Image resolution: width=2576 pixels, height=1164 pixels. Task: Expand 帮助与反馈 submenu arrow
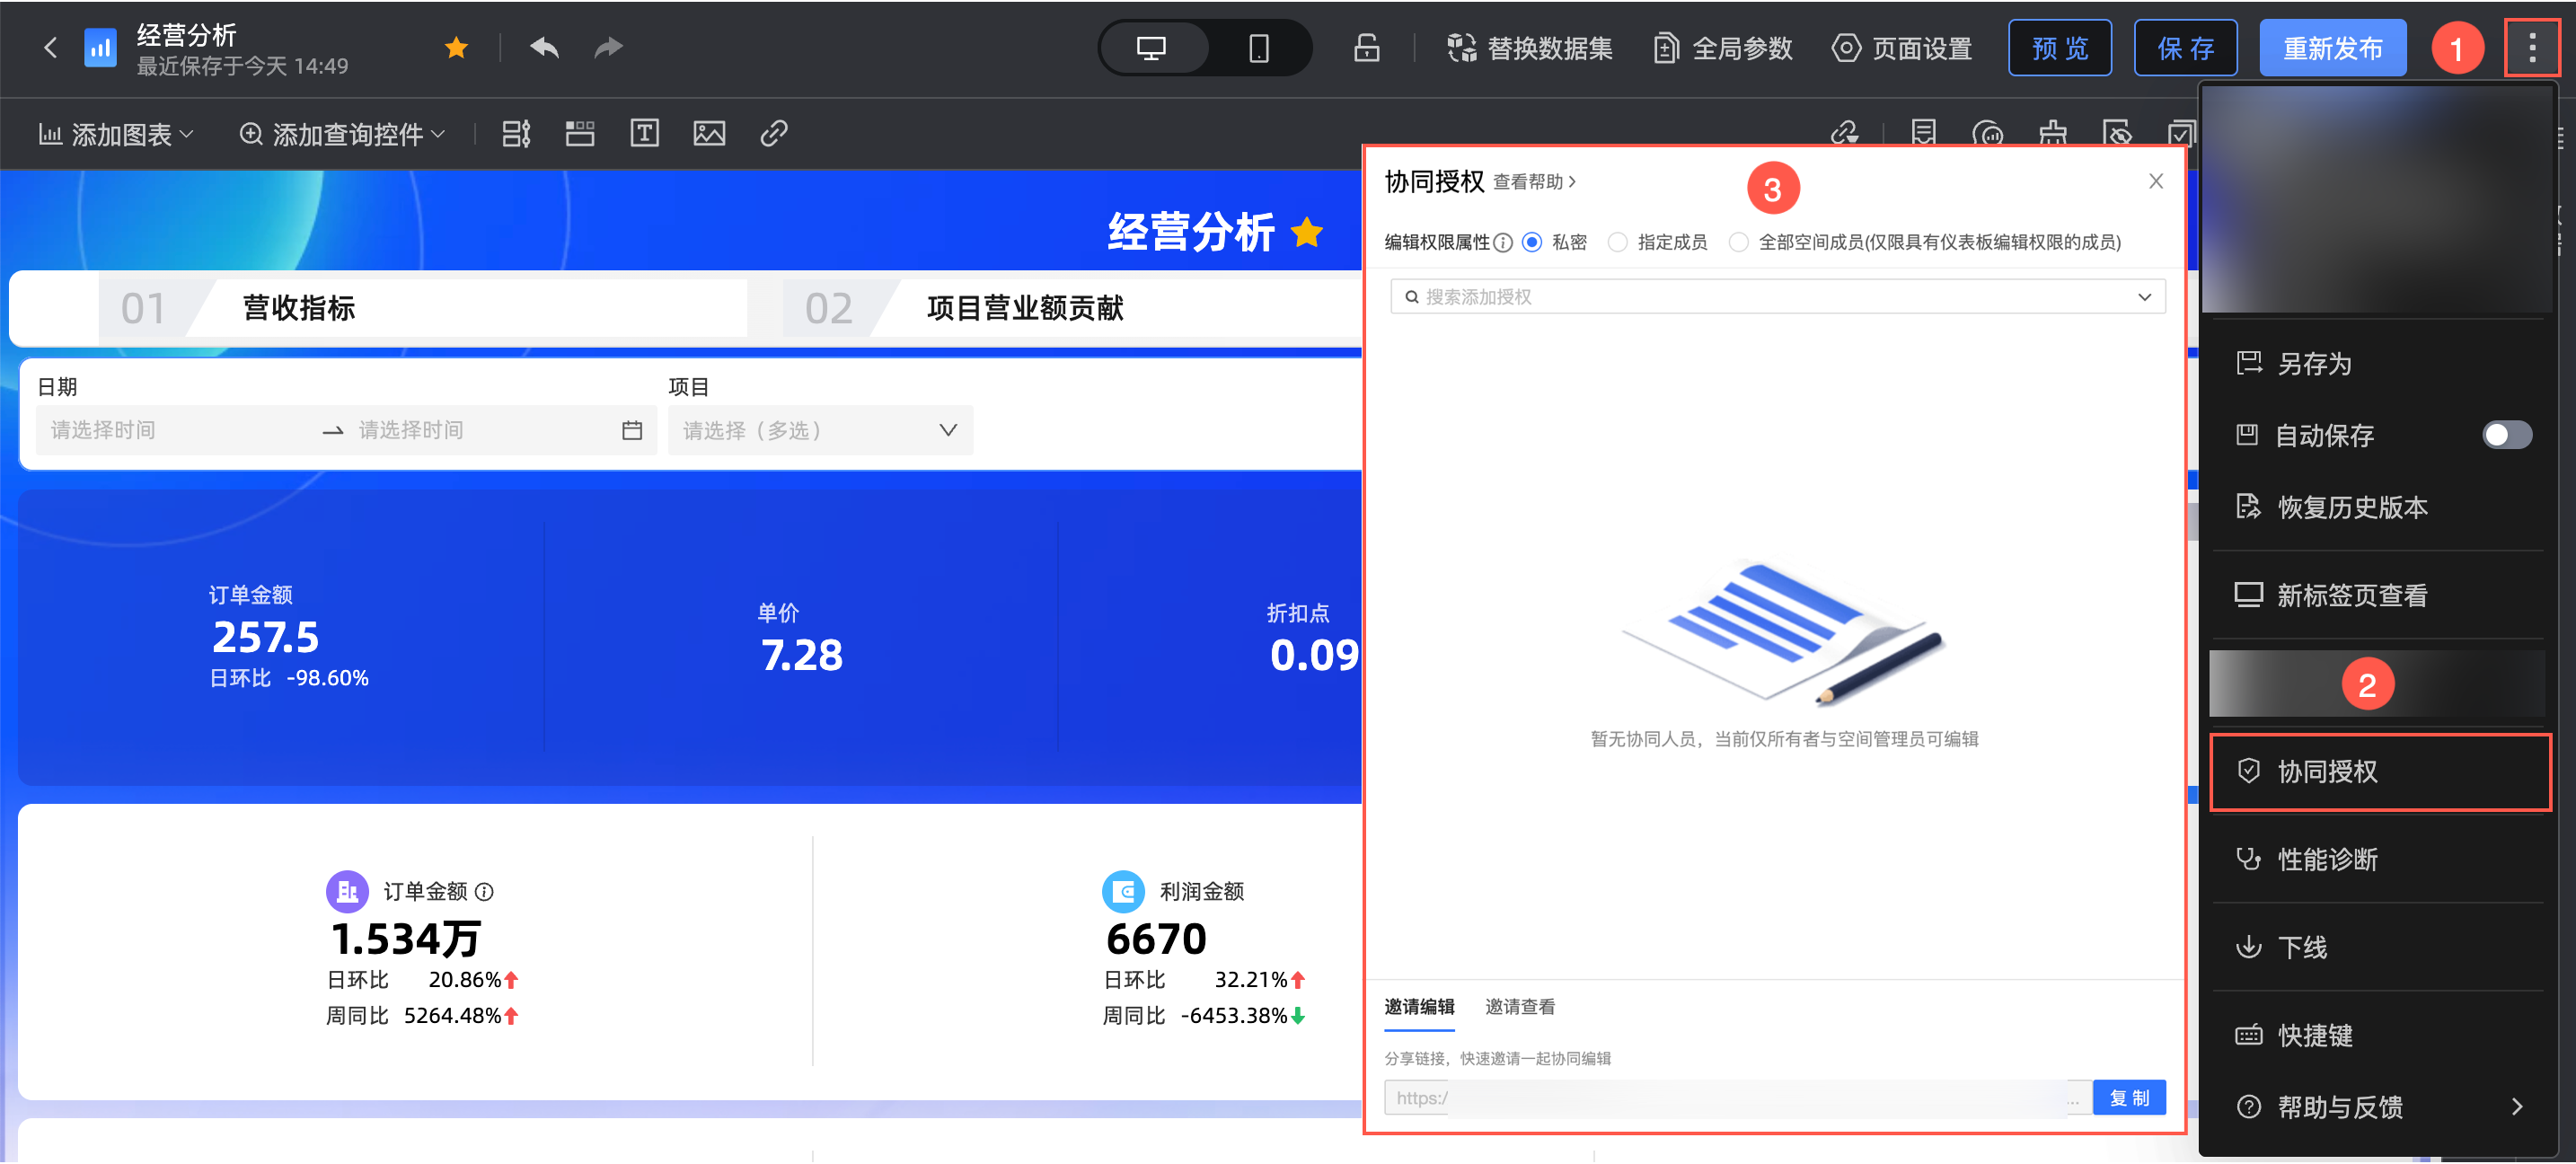coord(2516,1106)
